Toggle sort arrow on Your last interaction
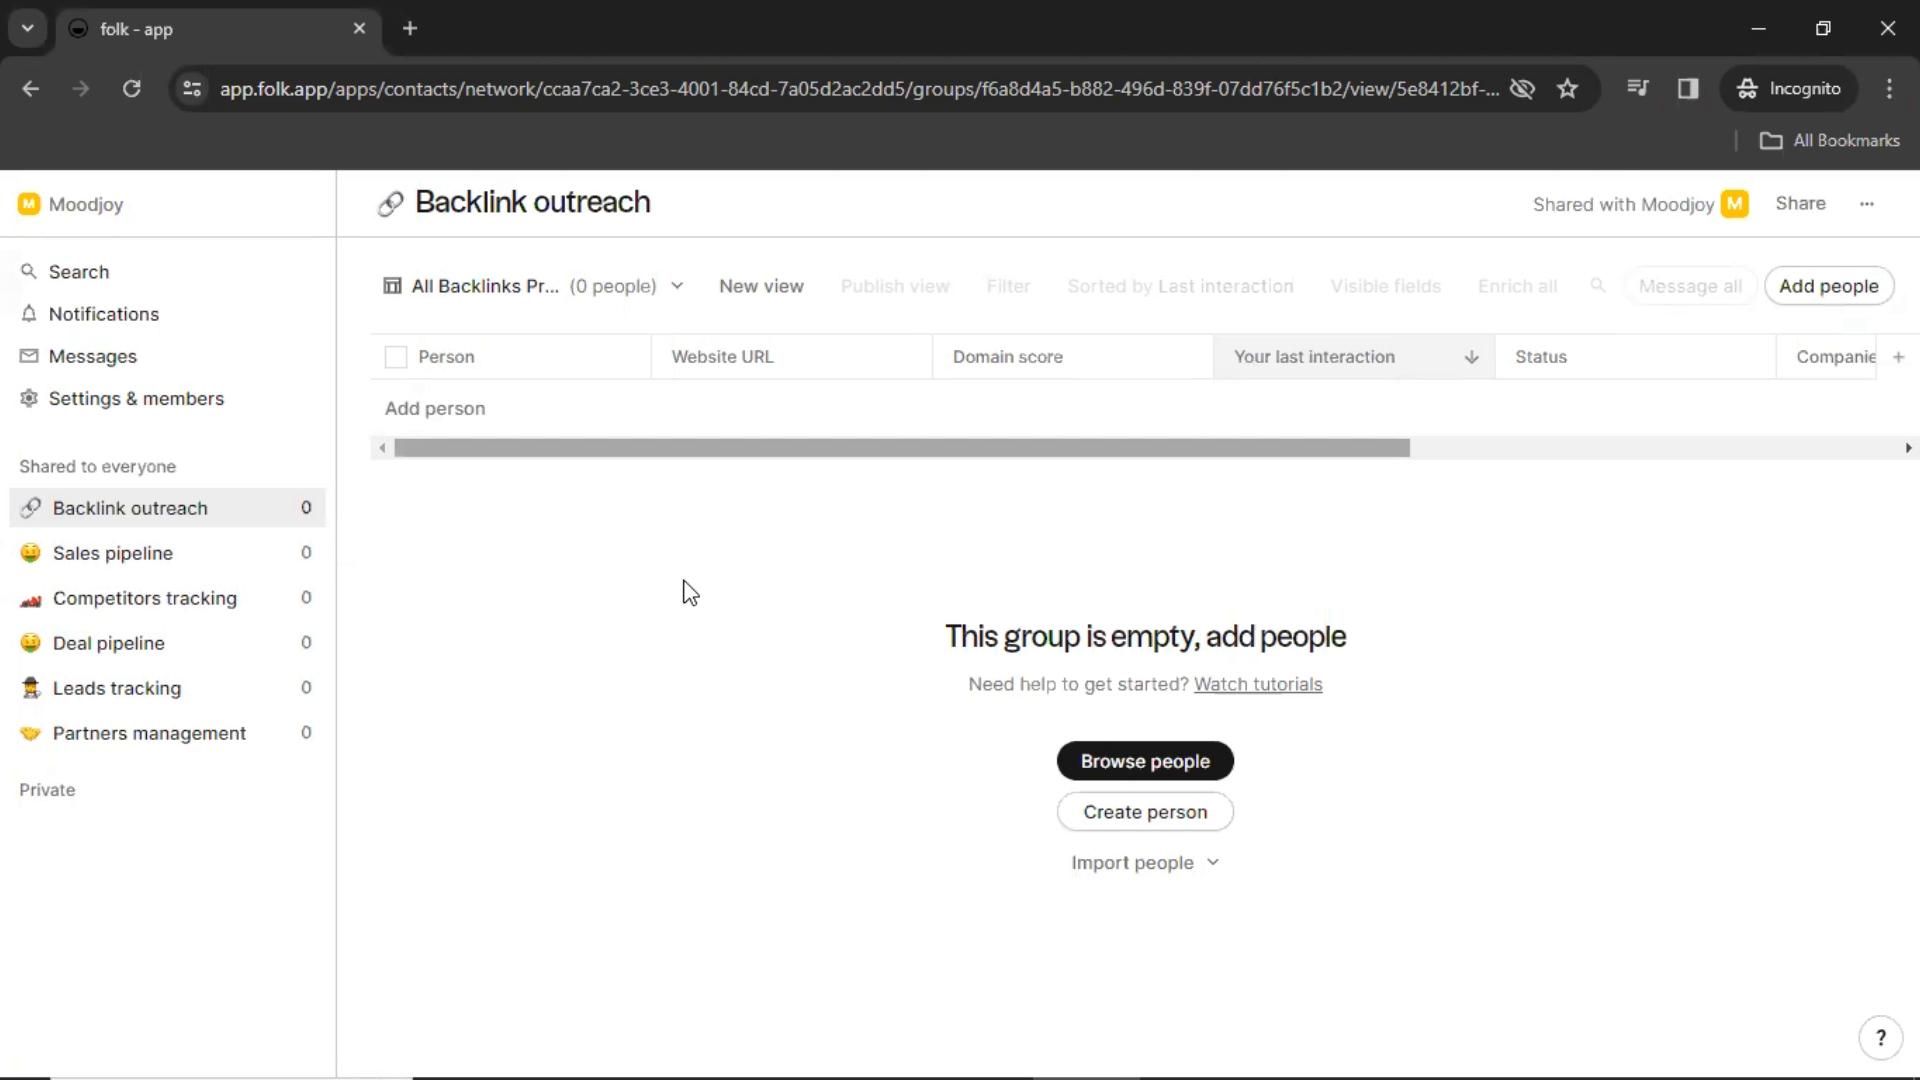Screen dimensions: 1920x1080 [x=1471, y=357]
